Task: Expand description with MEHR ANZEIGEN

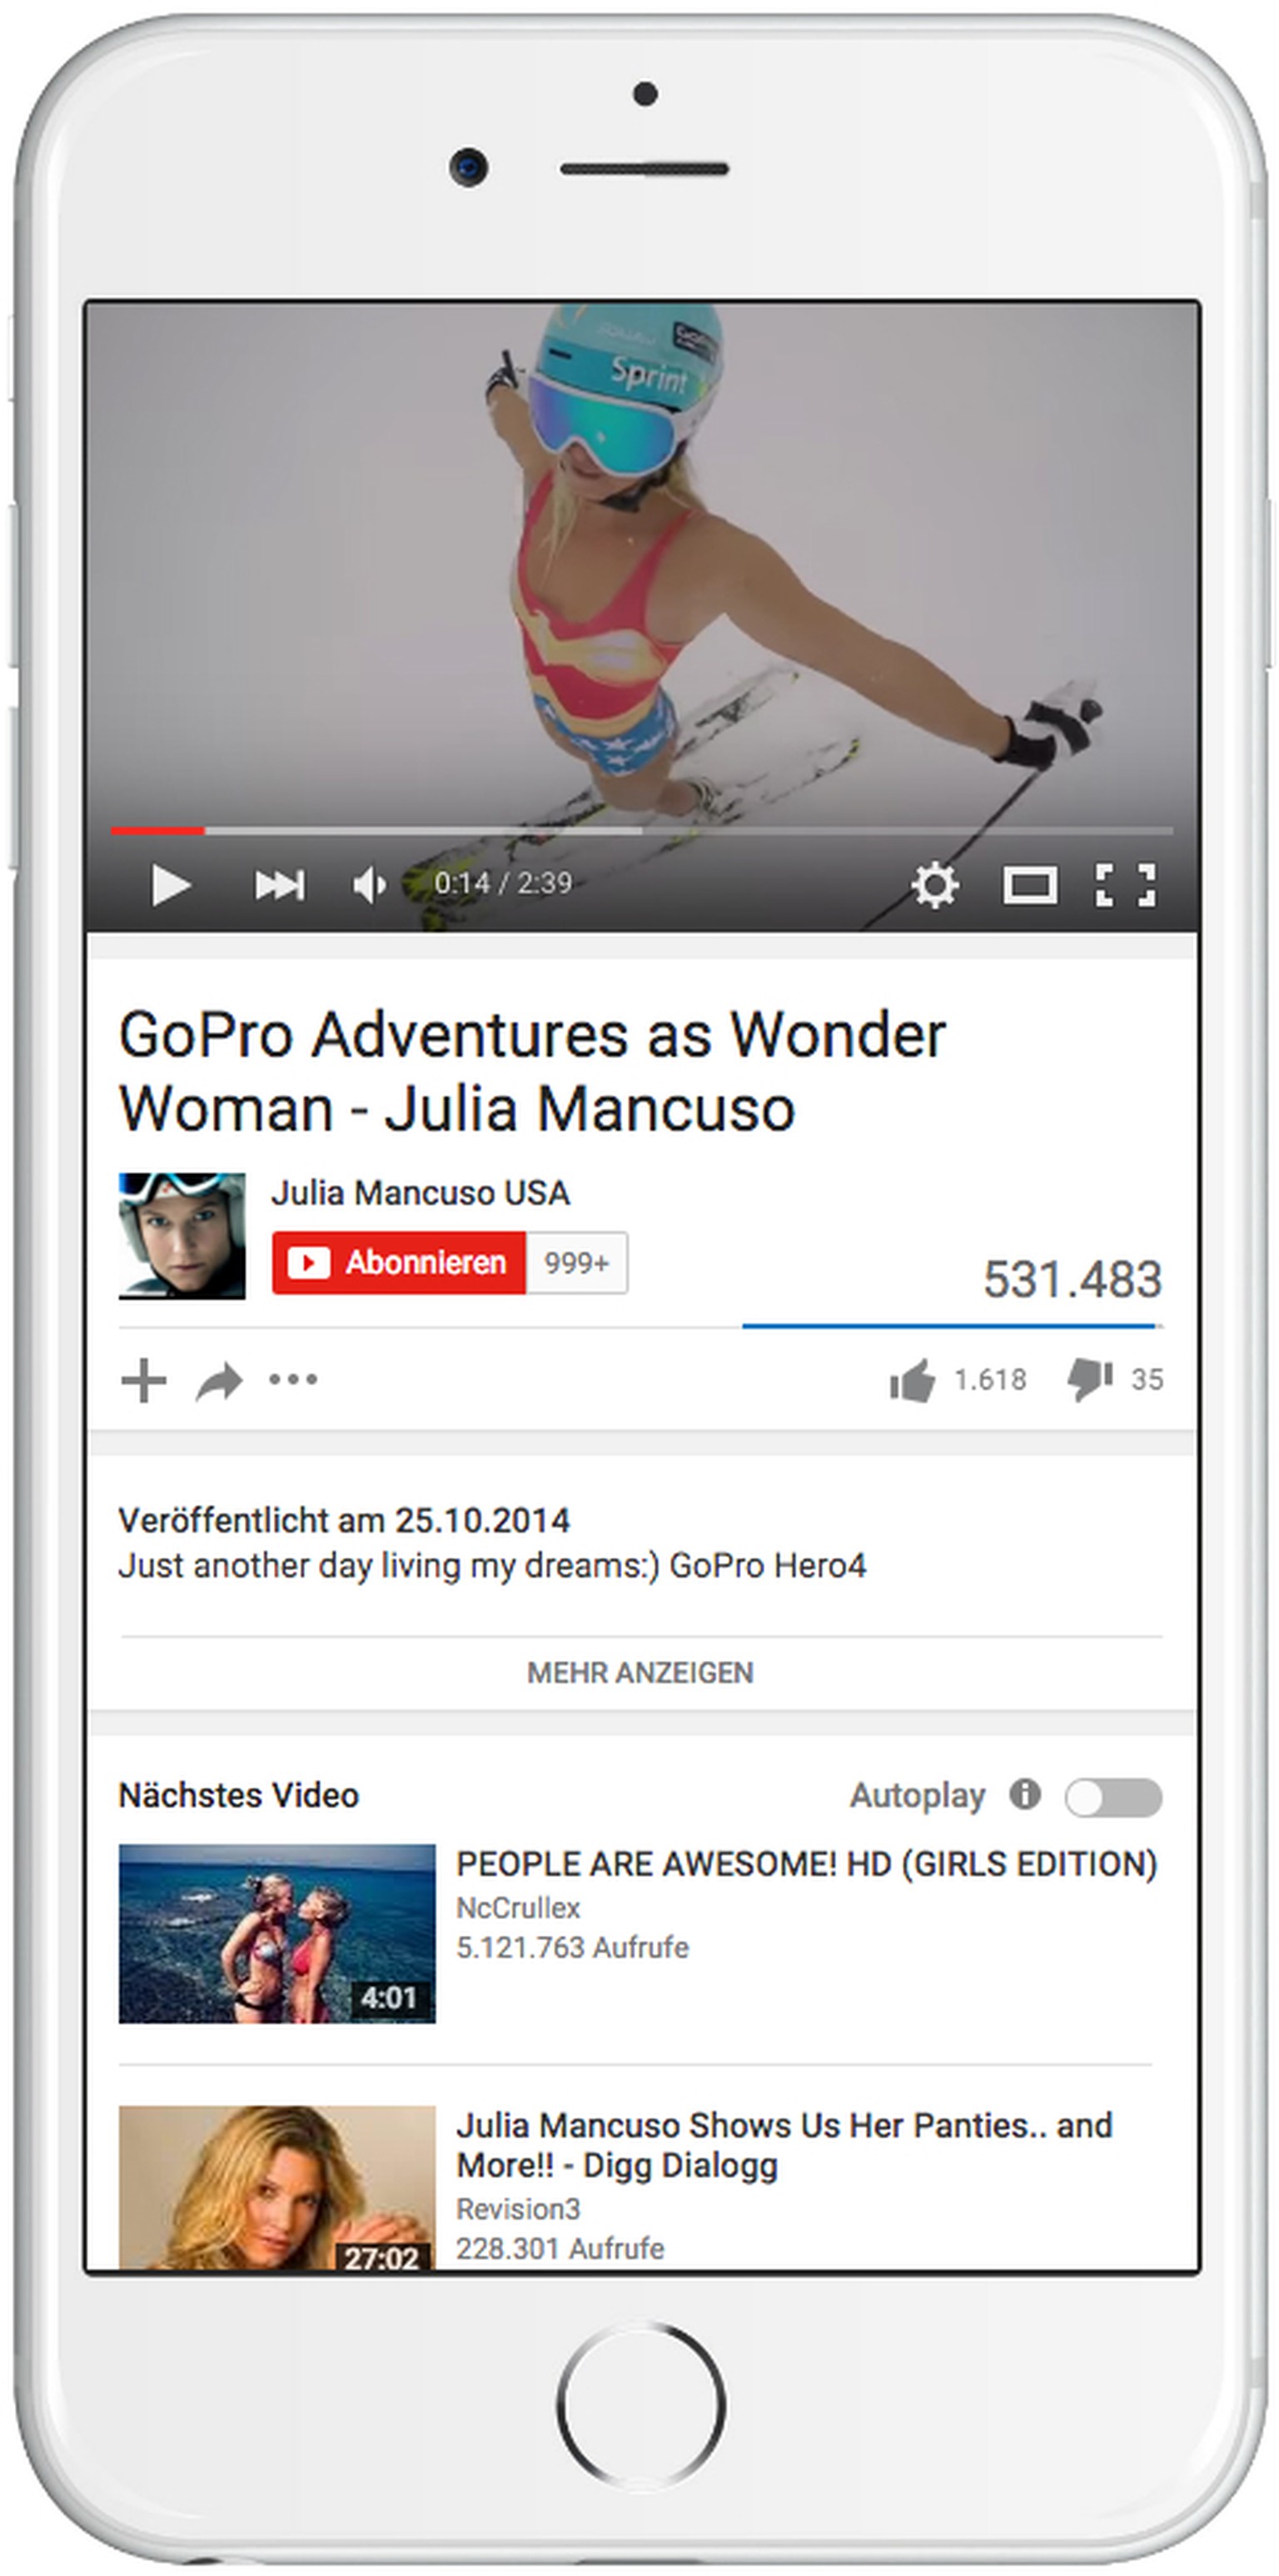Action: pyautogui.click(x=640, y=1672)
